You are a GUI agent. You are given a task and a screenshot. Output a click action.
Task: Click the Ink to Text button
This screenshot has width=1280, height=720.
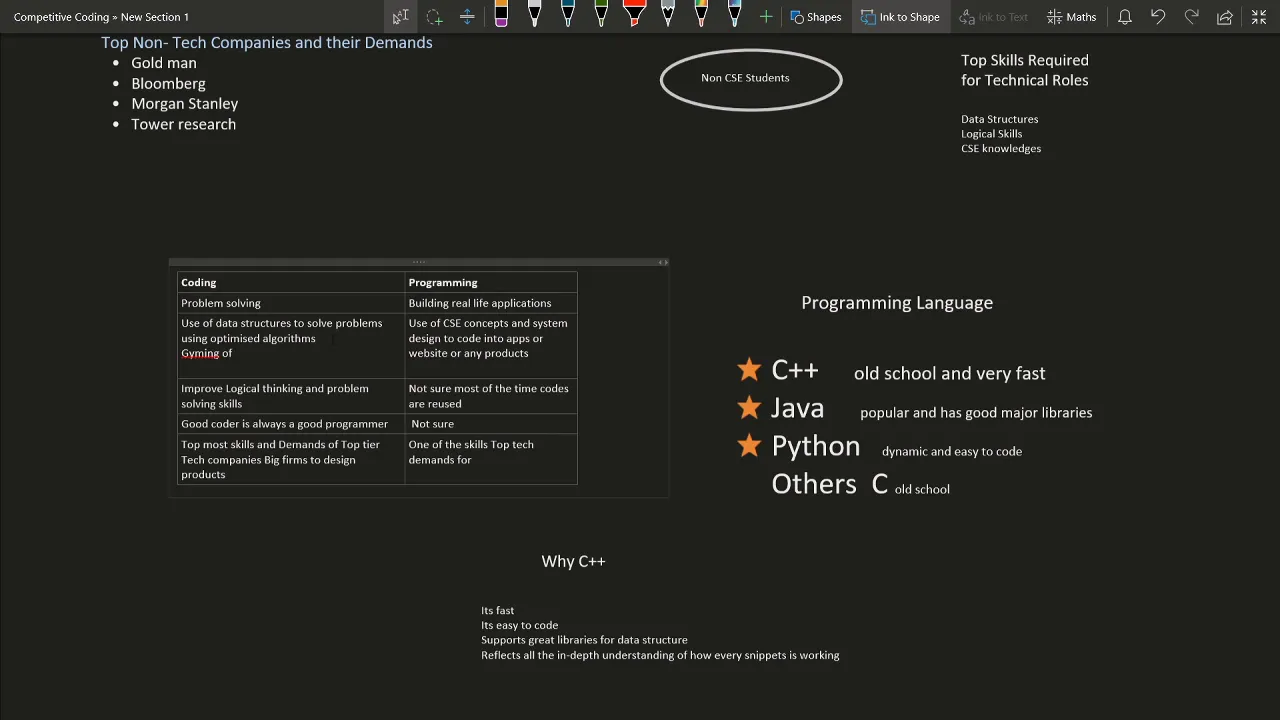click(x=993, y=17)
